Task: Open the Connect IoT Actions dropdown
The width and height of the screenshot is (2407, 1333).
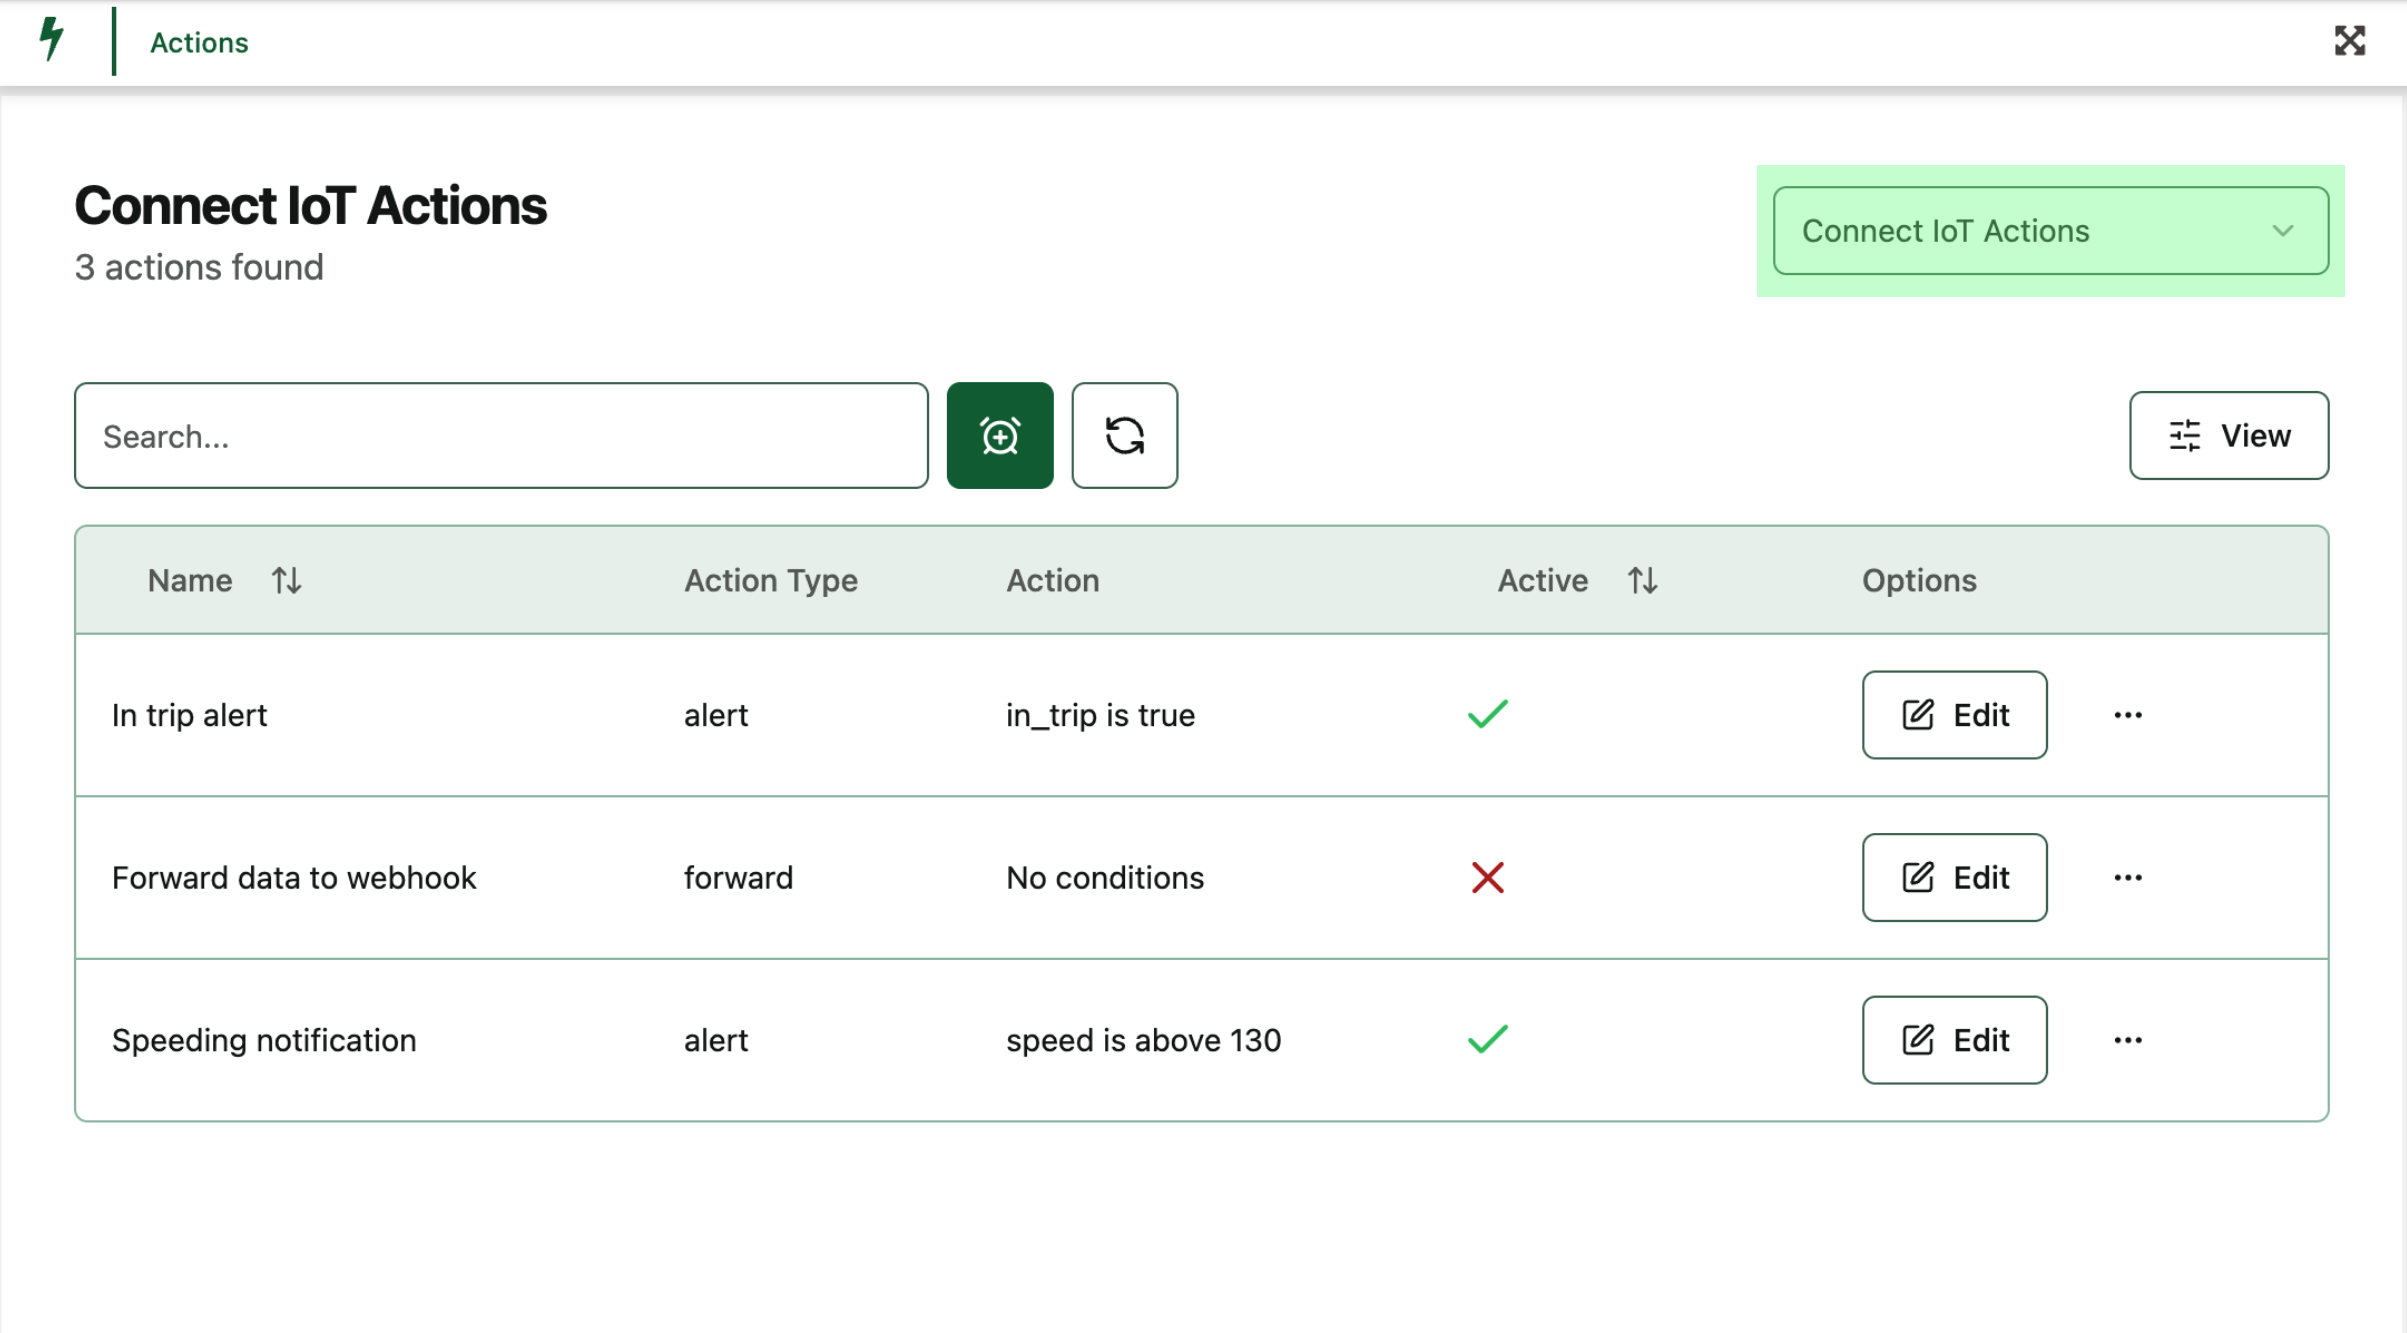Action: (x=2049, y=231)
